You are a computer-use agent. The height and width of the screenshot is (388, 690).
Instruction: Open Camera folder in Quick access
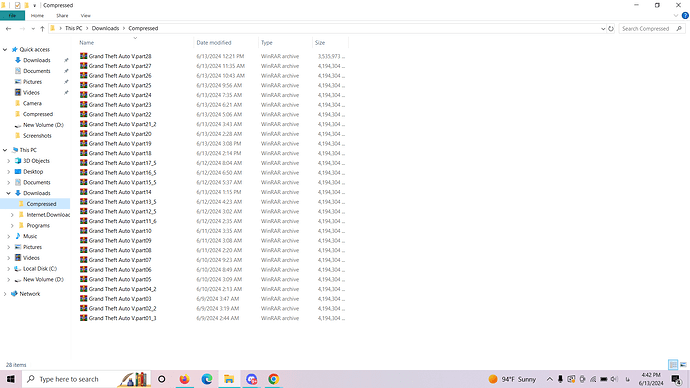click(32, 103)
